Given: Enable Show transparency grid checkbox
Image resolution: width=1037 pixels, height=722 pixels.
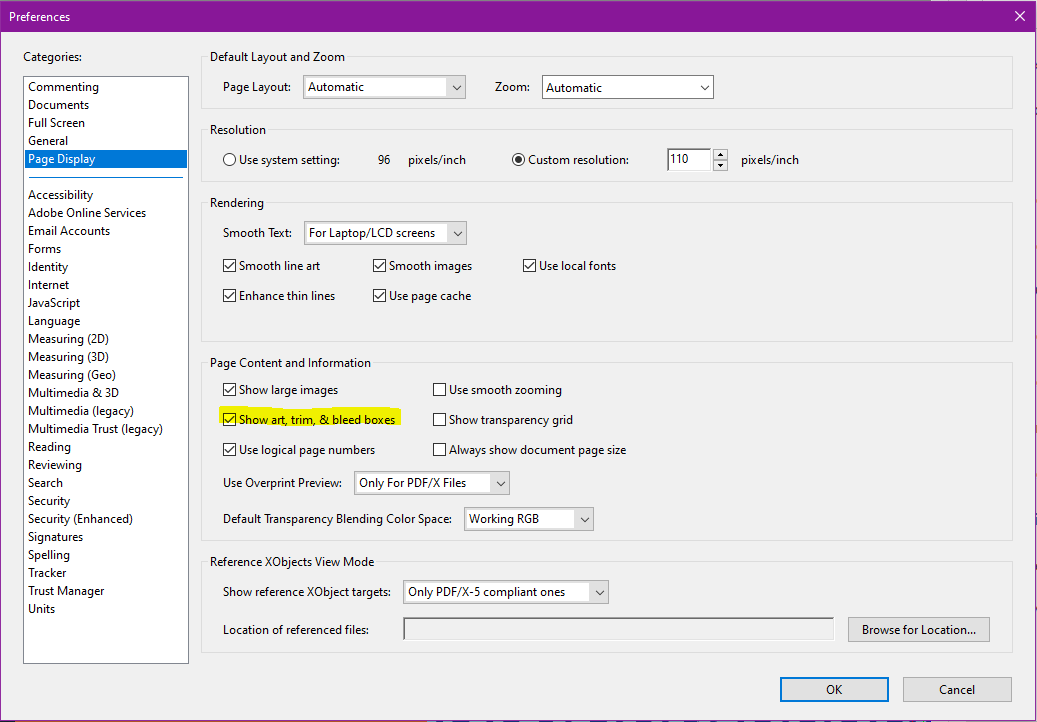Looking at the screenshot, I should (x=439, y=419).
